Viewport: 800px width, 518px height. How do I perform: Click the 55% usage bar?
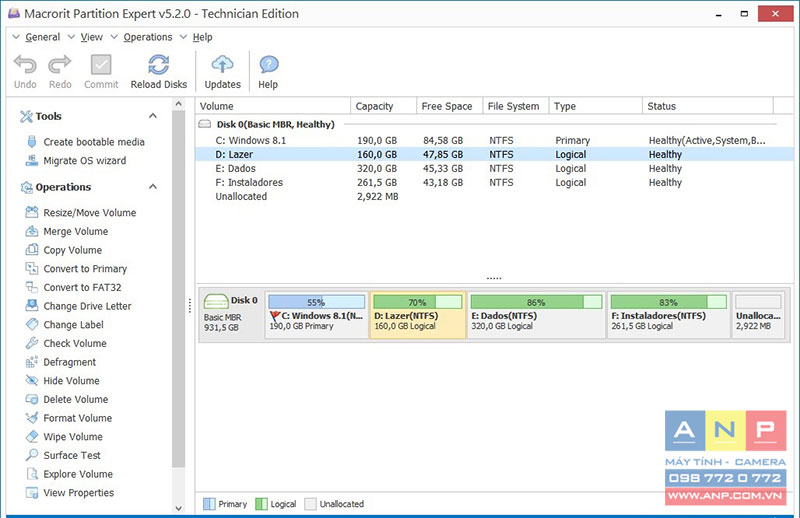[316, 302]
